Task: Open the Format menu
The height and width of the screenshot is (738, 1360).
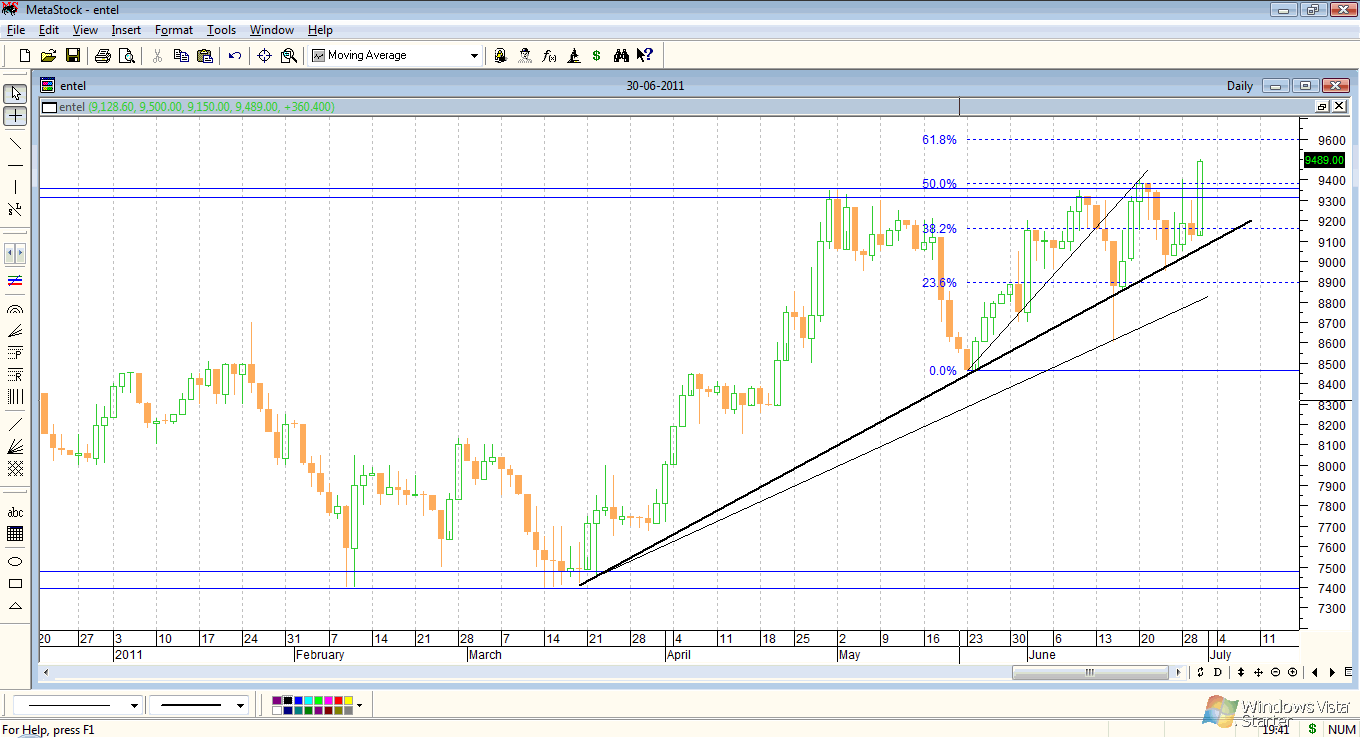Action: [173, 30]
